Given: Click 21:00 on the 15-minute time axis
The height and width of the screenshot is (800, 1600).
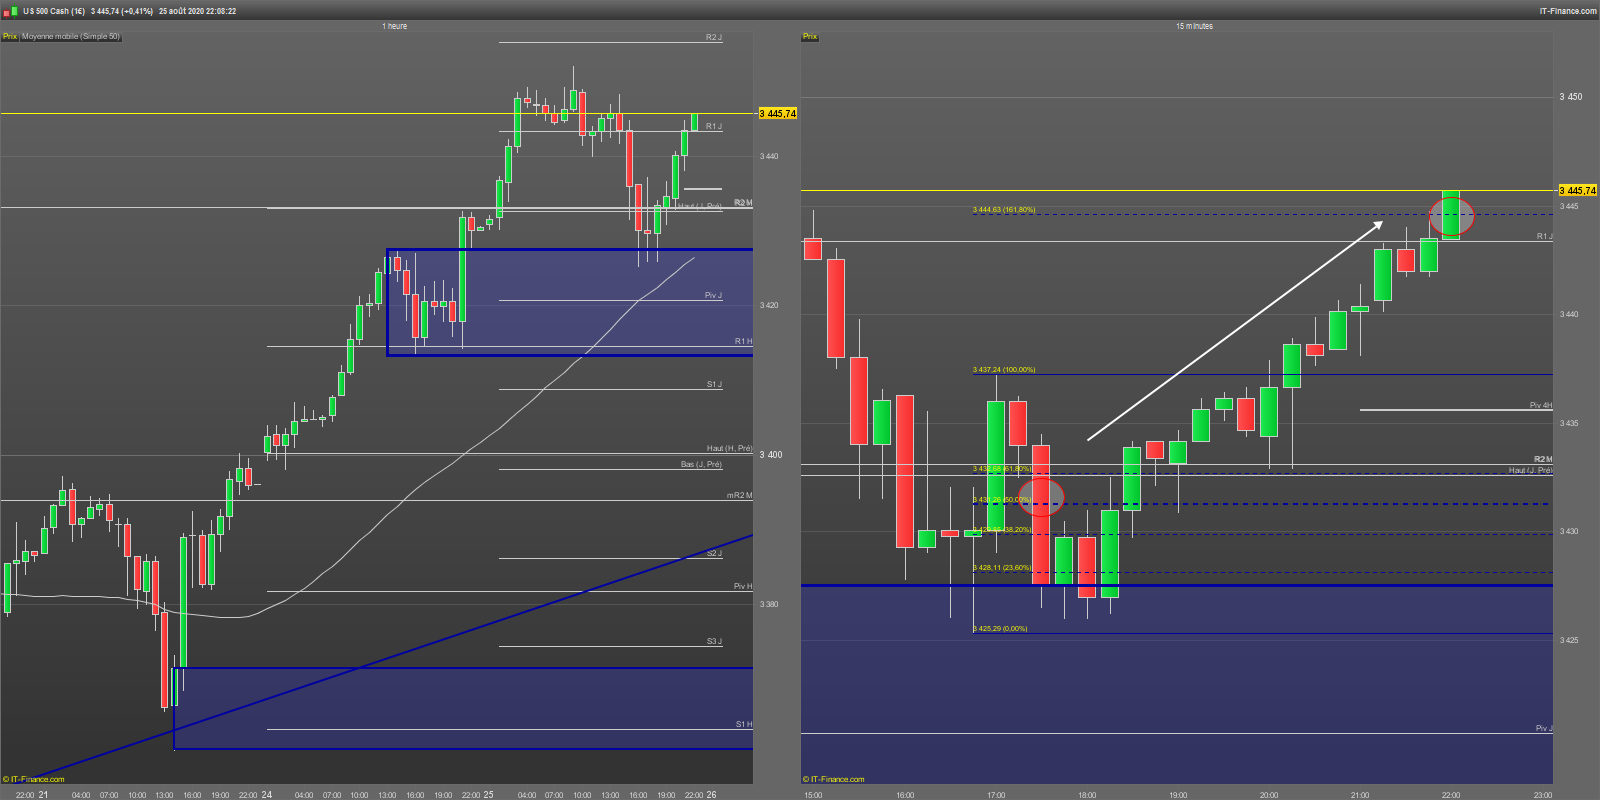Looking at the screenshot, I should (1360, 795).
